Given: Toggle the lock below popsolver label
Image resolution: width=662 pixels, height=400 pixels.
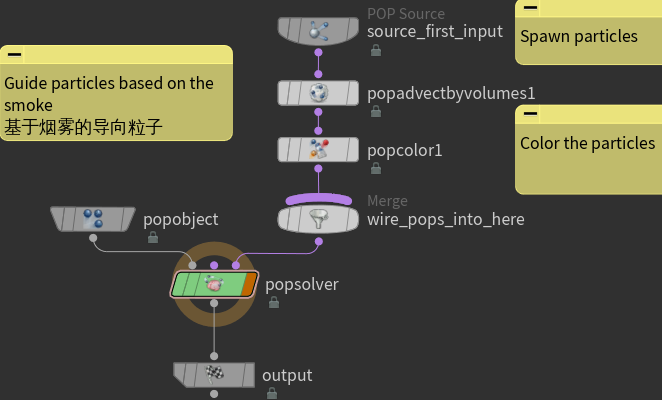Looking at the screenshot, I should point(273,302).
